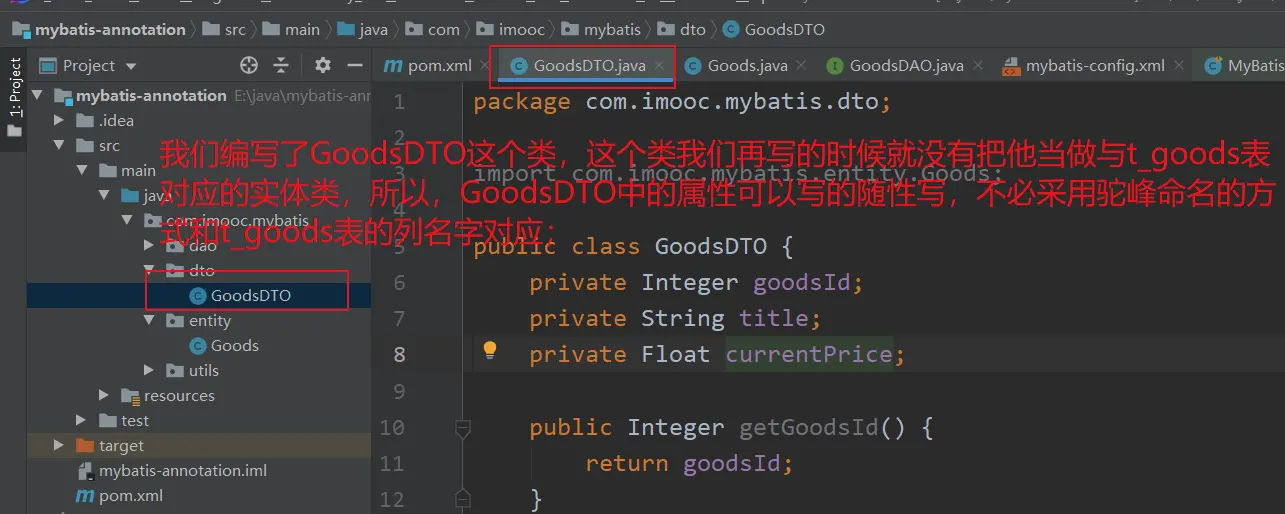The width and height of the screenshot is (1285, 514).
Task: Close the mybatis-config.xml tab
Action: (x=1180, y=66)
